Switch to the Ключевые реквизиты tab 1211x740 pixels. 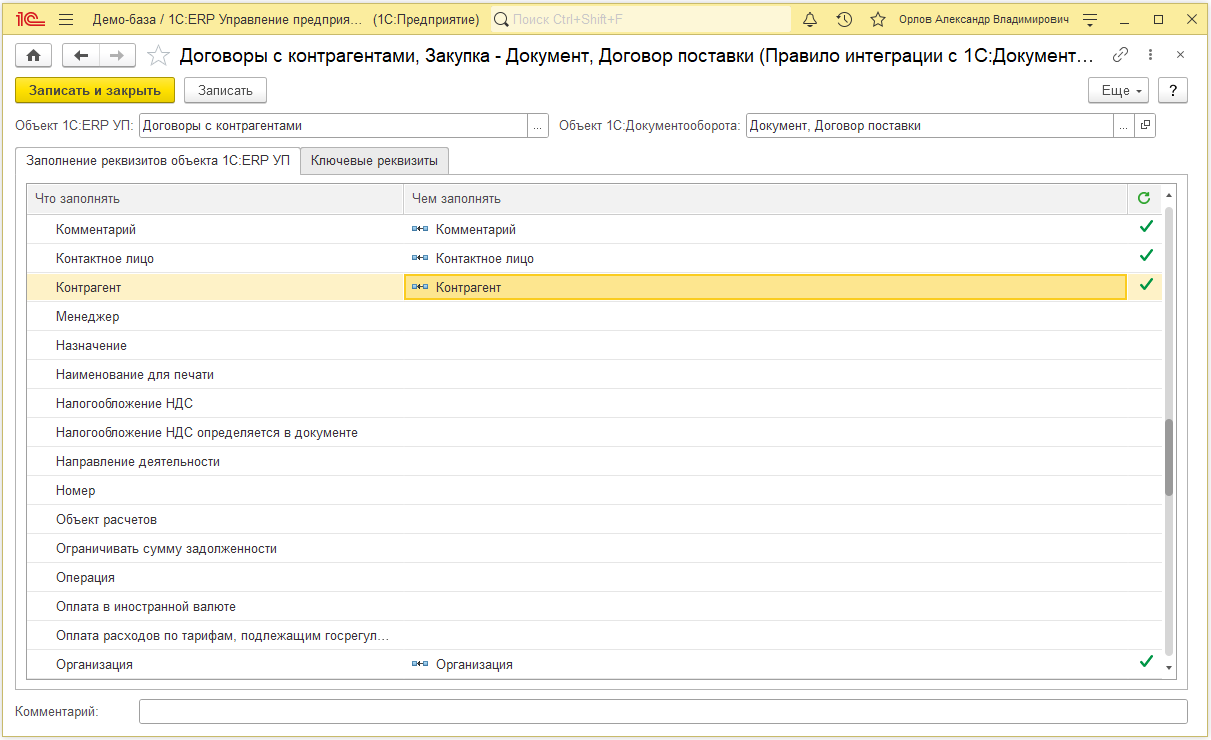374,160
